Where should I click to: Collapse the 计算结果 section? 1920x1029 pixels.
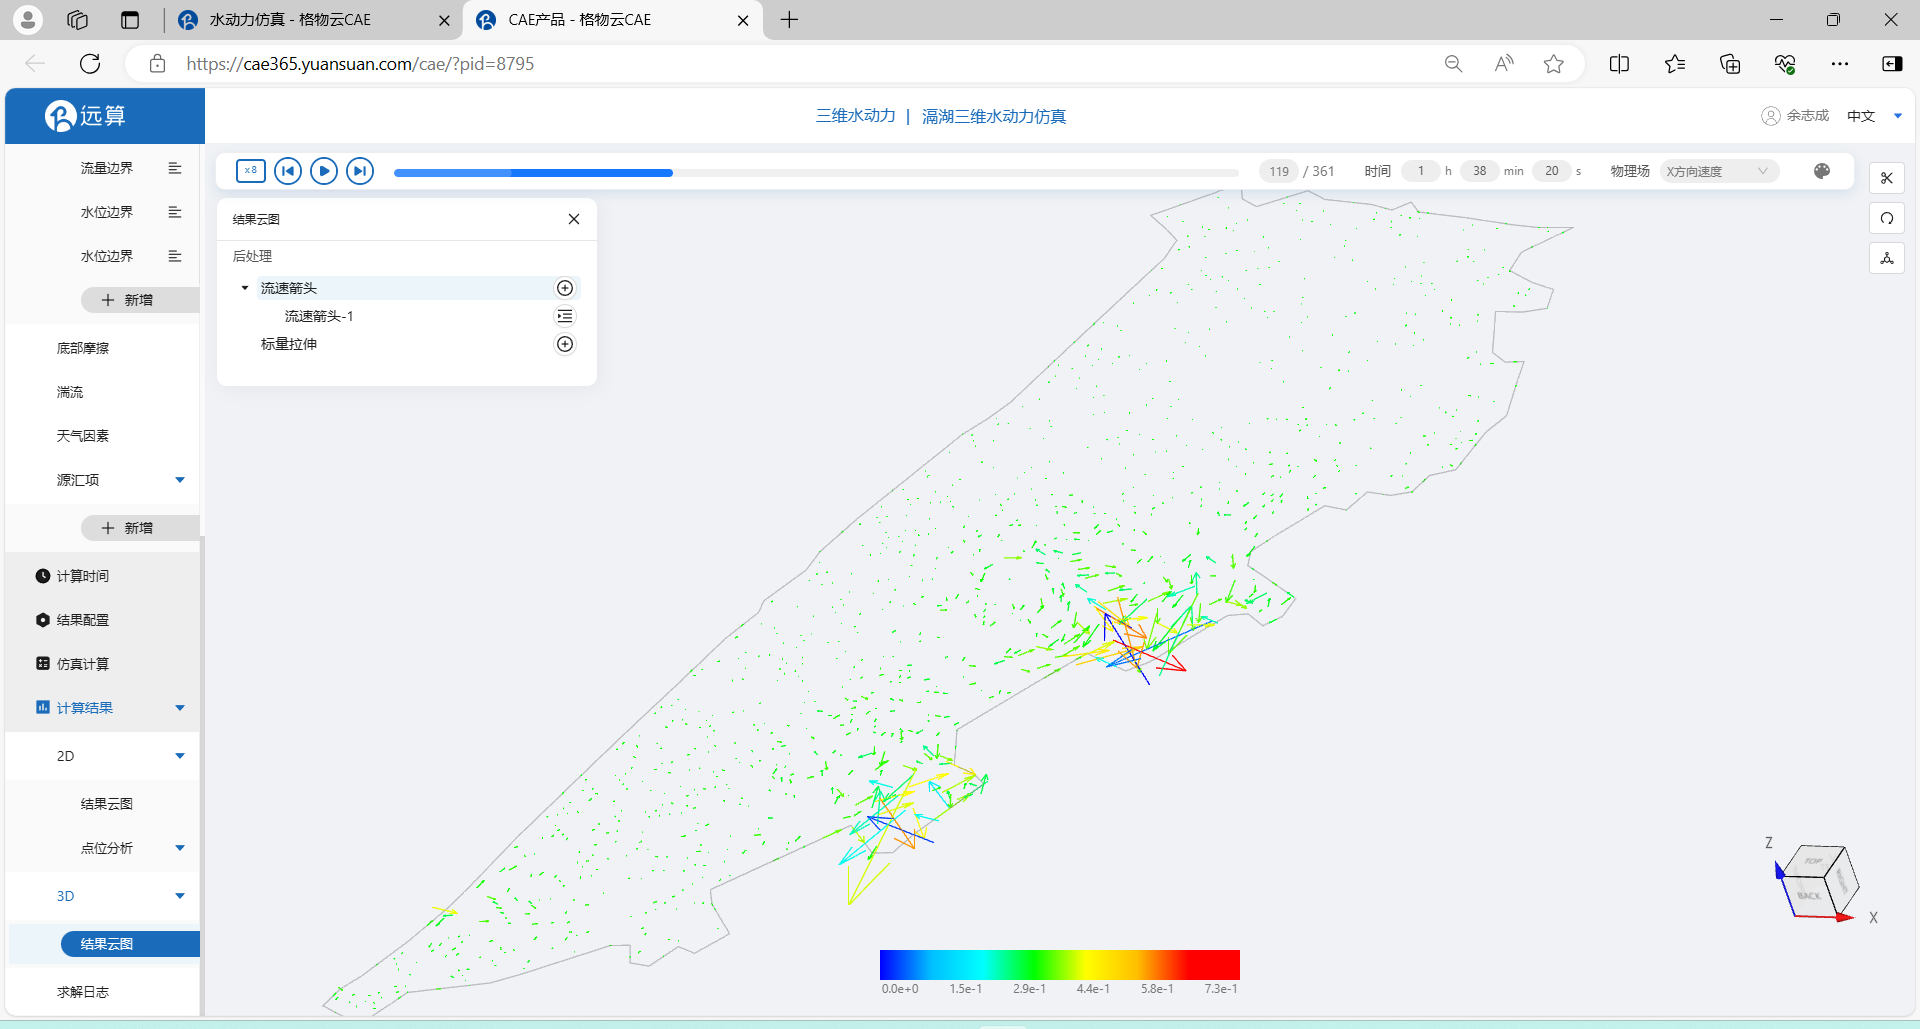point(180,708)
